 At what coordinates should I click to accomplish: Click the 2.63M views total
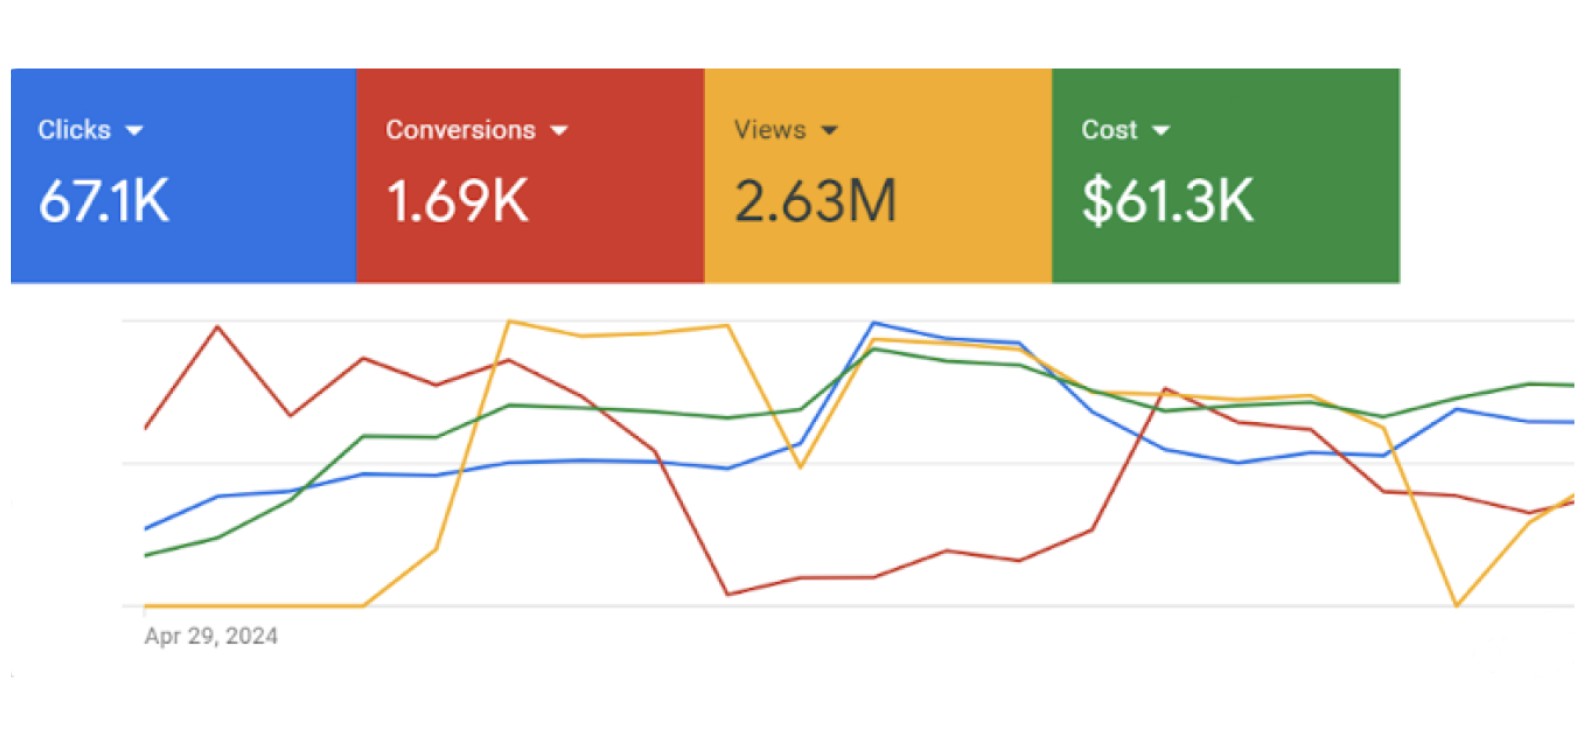(815, 201)
